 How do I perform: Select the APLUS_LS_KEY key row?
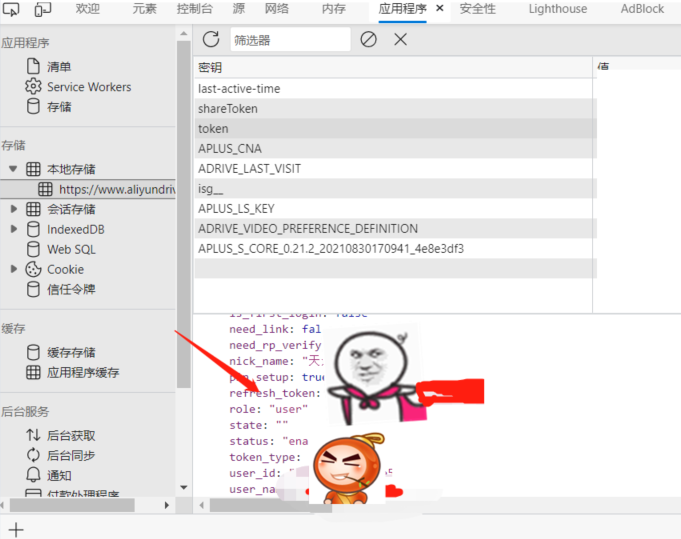tap(395, 208)
